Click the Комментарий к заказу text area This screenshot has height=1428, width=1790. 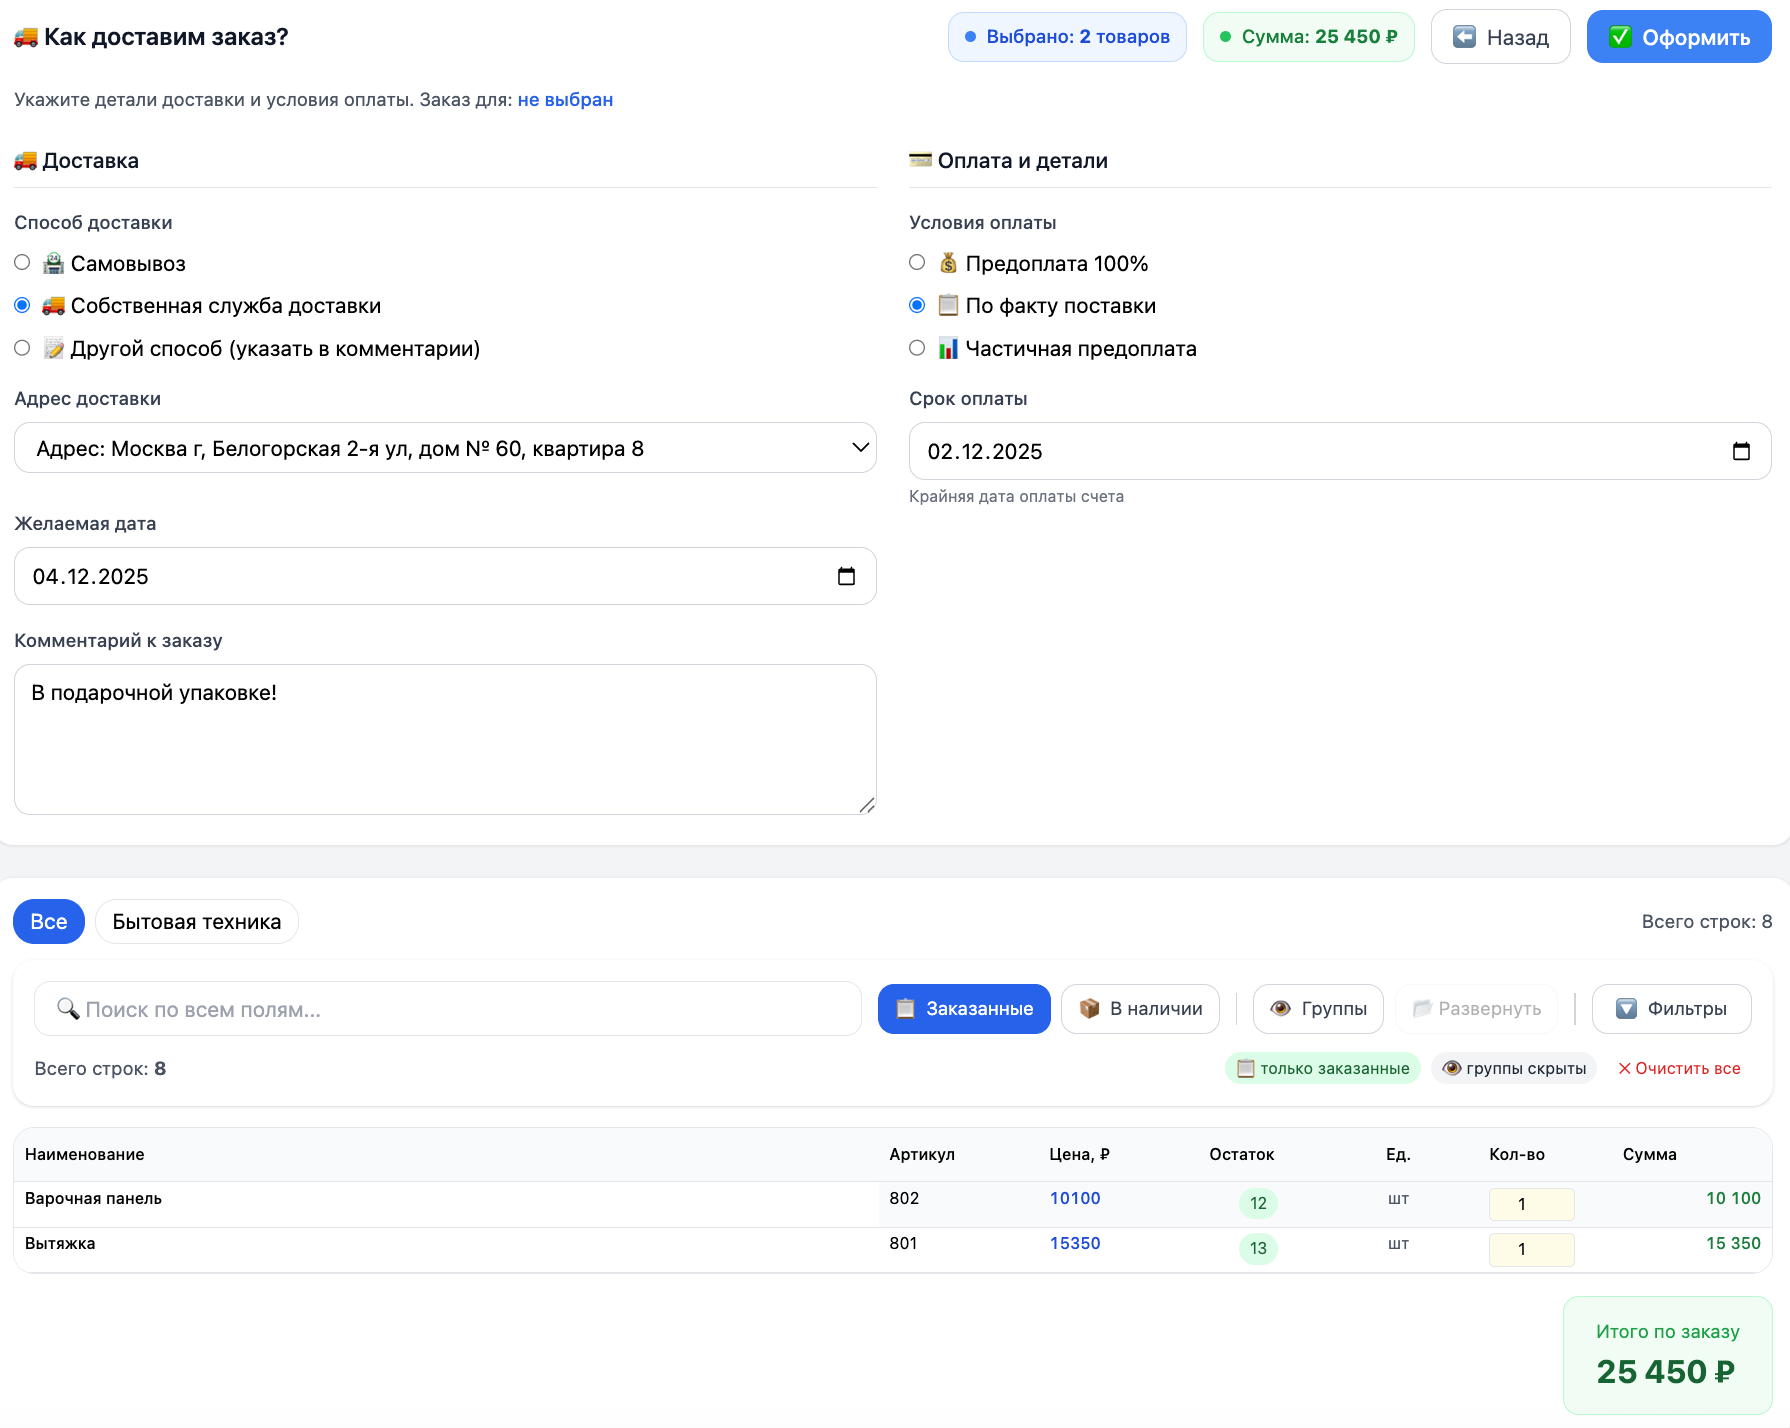(445, 740)
